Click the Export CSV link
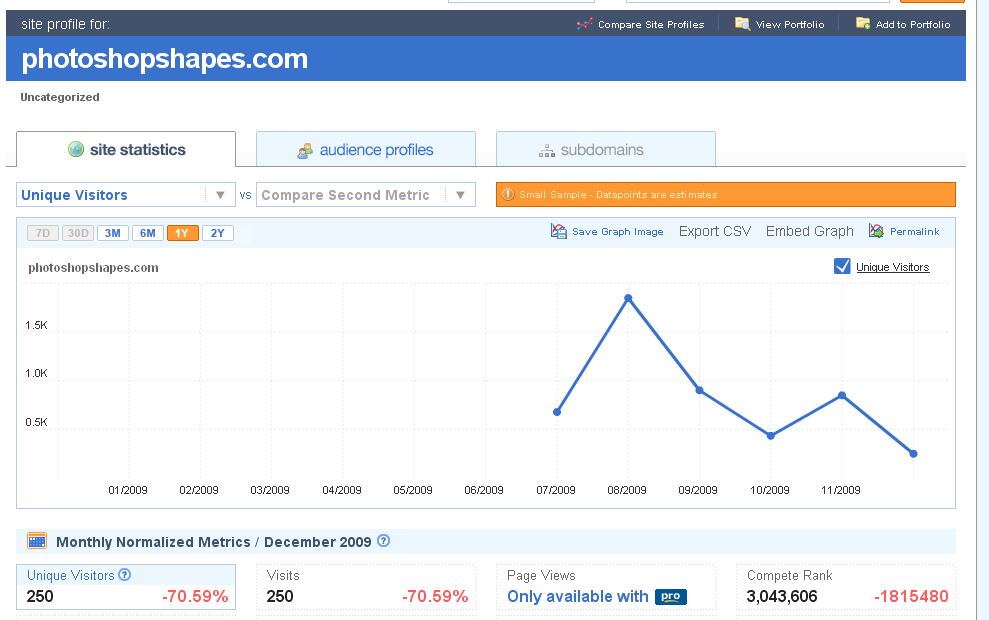Viewport: 989px width, 620px height. click(715, 231)
